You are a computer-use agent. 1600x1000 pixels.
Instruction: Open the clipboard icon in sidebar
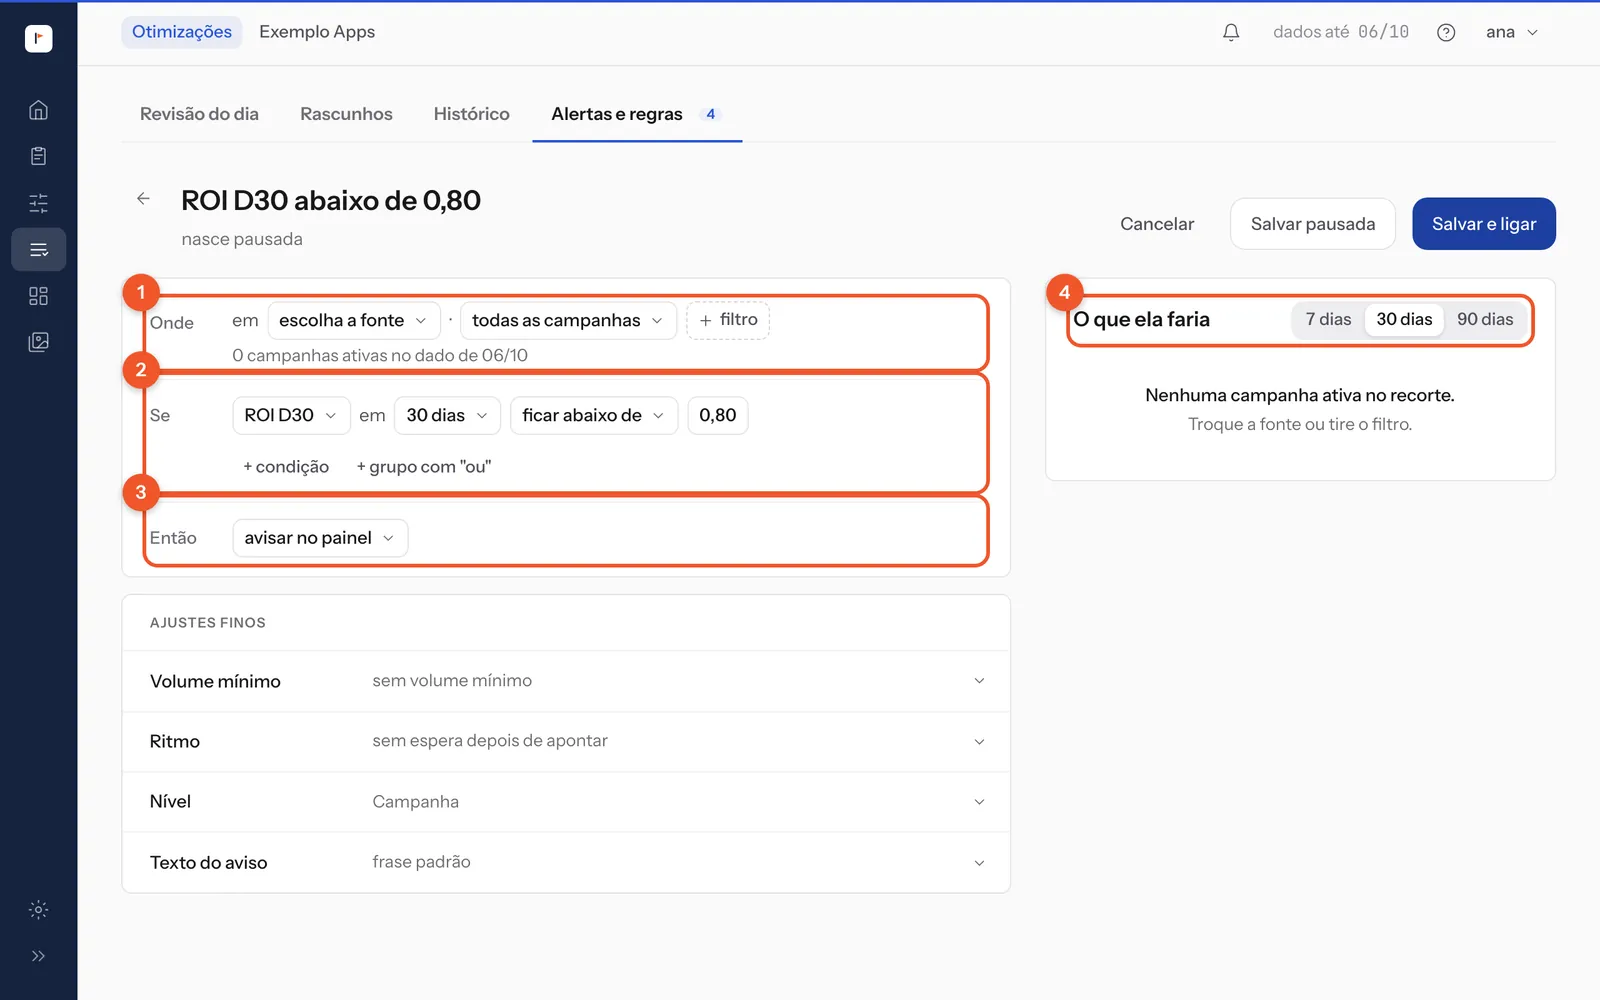click(38, 156)
